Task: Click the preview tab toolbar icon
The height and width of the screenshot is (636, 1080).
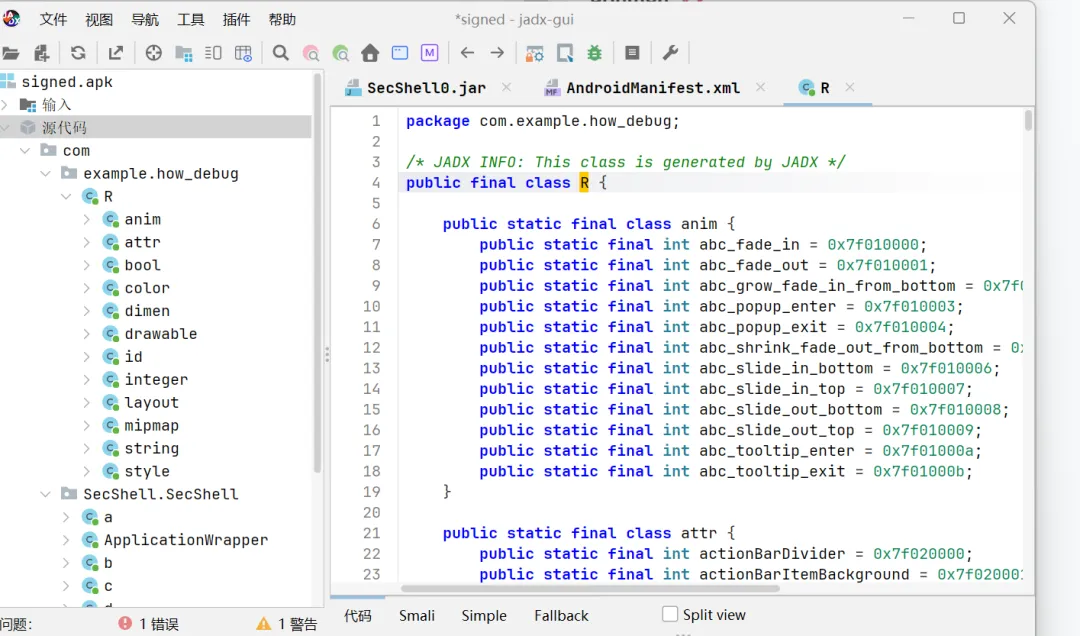Action: coord(214,53)
